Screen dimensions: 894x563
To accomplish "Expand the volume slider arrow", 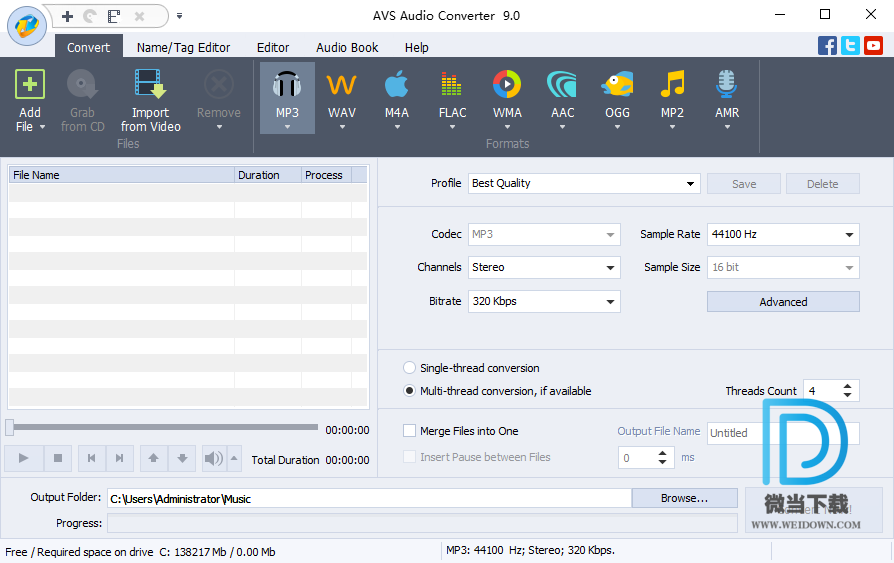I will tap(234, 458).
